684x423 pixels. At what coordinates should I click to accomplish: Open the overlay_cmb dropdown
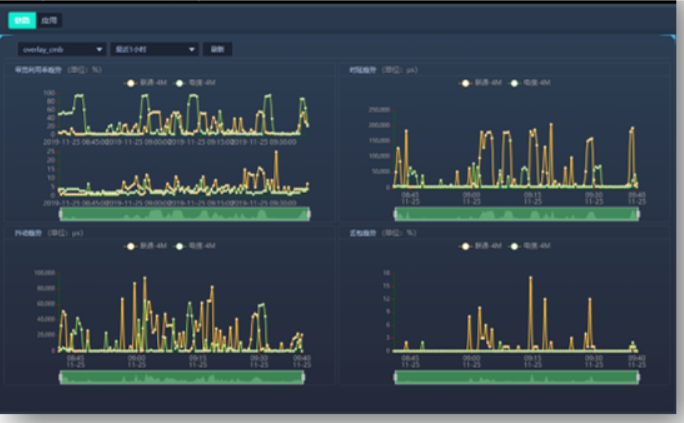62,48
